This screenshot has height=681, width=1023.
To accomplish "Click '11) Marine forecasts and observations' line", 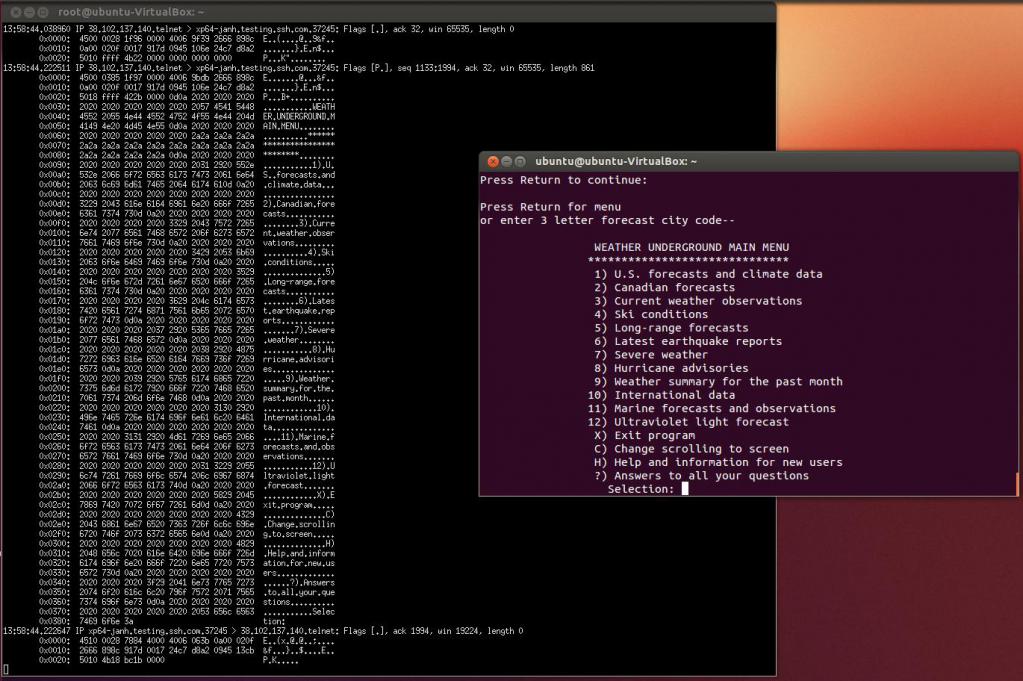I will point(712,408).
